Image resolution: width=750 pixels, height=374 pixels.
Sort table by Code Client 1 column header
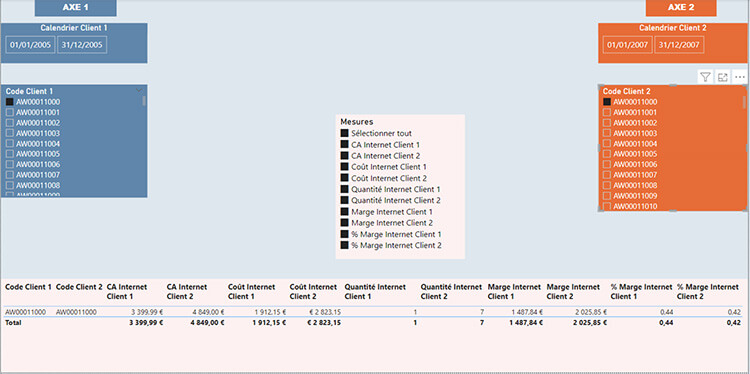28,287
